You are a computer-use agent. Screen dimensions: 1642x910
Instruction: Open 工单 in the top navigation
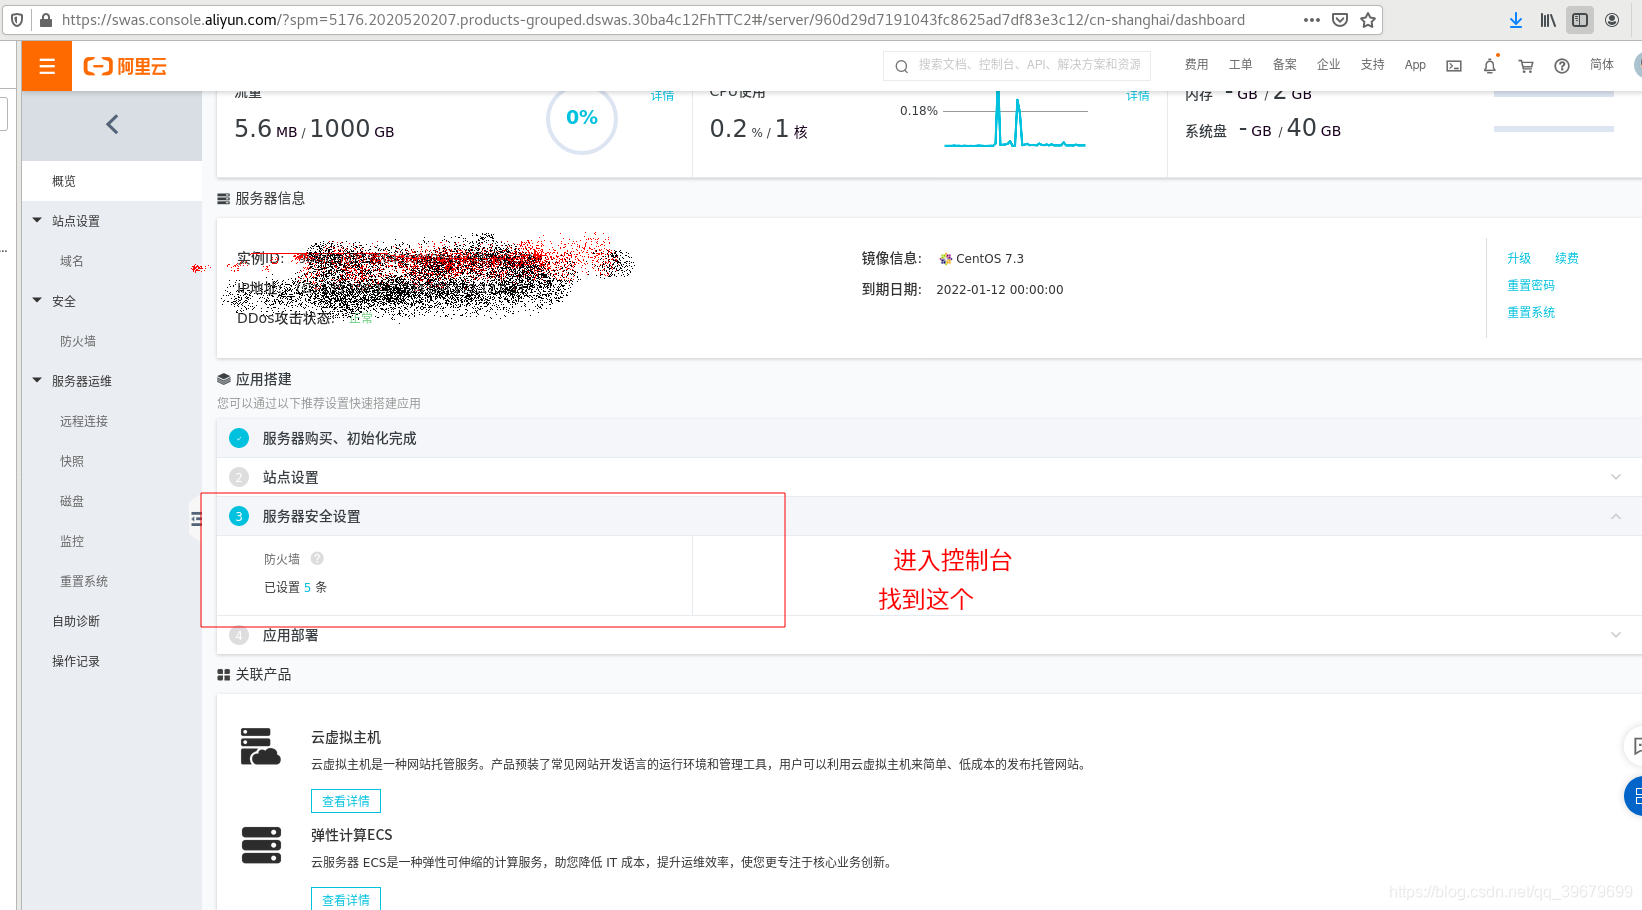(x=1240, y=65)
